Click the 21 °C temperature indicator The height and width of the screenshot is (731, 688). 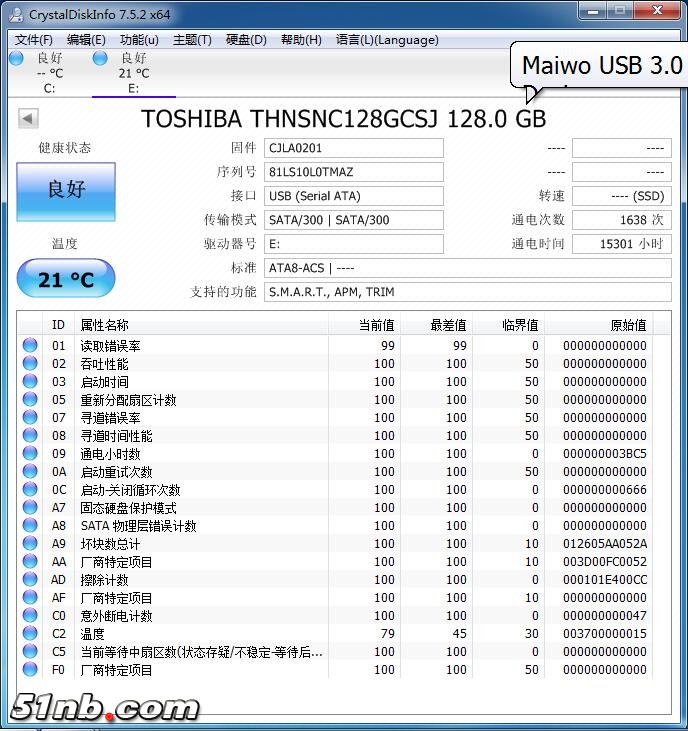(x=66, y=279)
